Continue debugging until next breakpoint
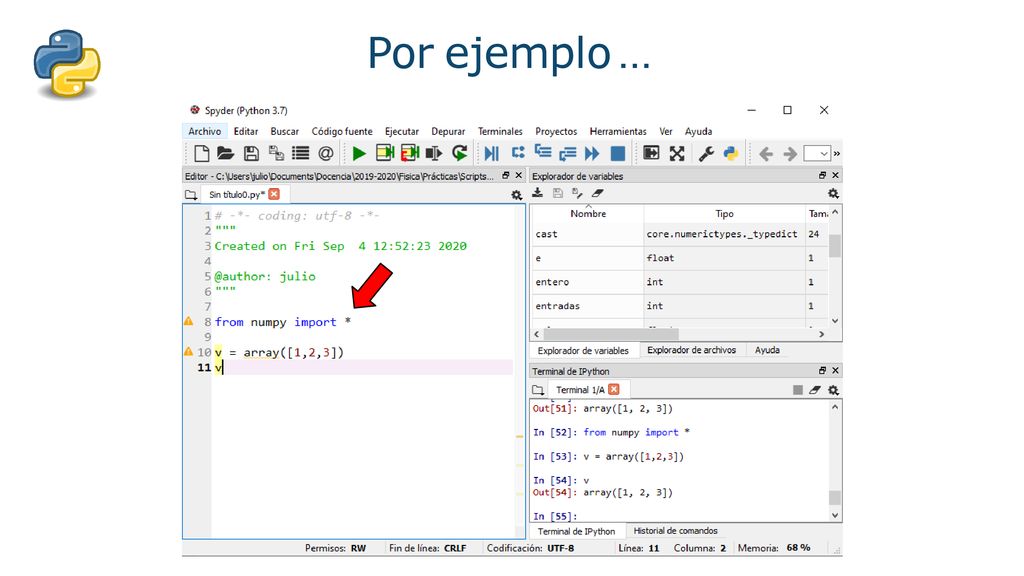 592,153
